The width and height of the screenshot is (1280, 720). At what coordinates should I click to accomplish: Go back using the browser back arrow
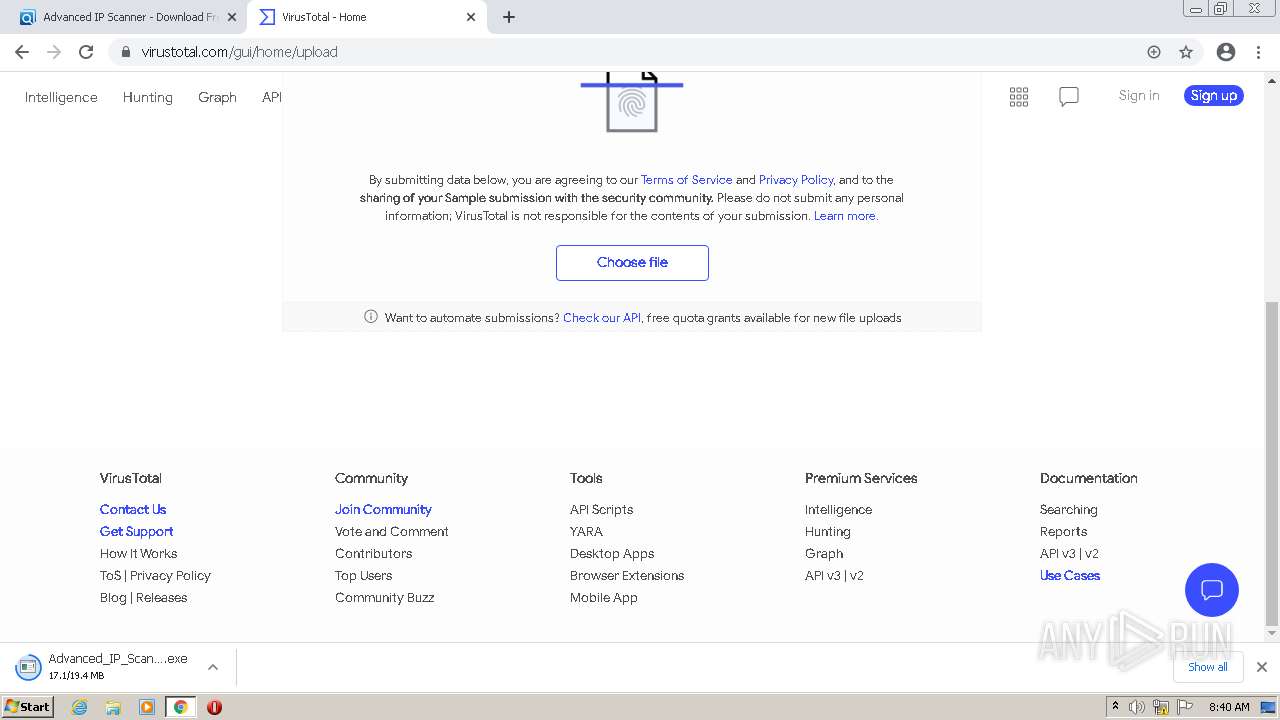point(22,52)
